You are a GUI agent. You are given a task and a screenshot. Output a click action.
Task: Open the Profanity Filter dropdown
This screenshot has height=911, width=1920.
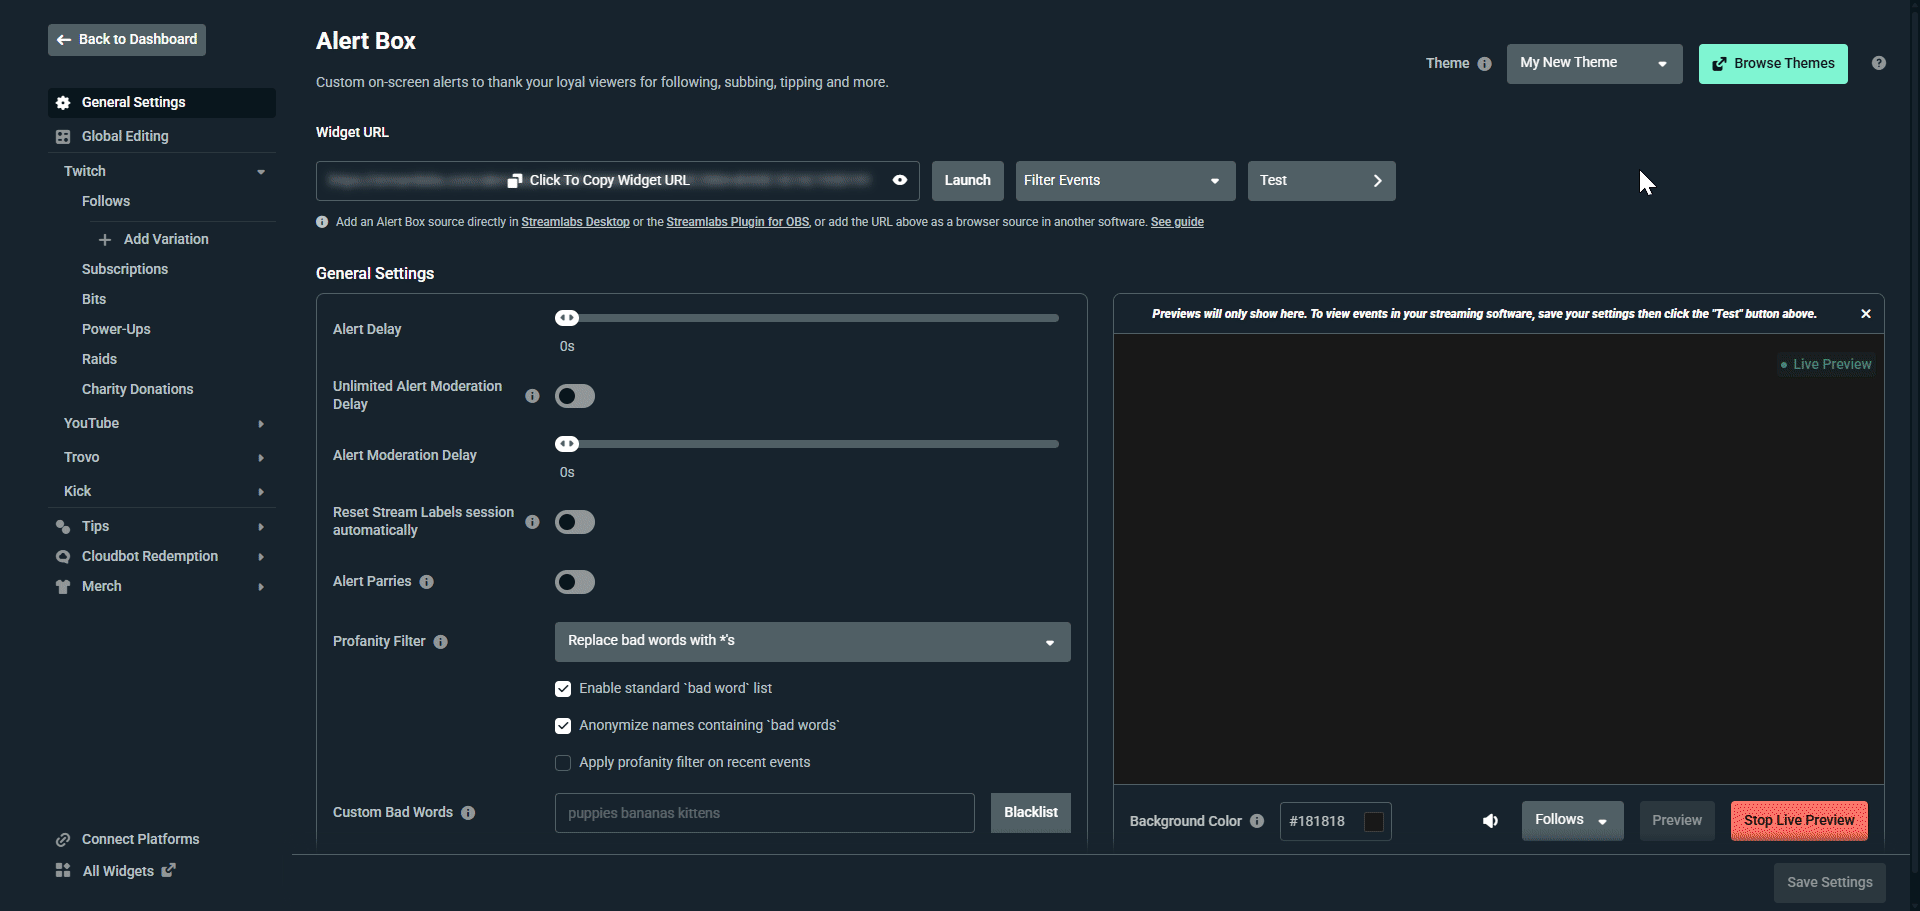[812, 642]
